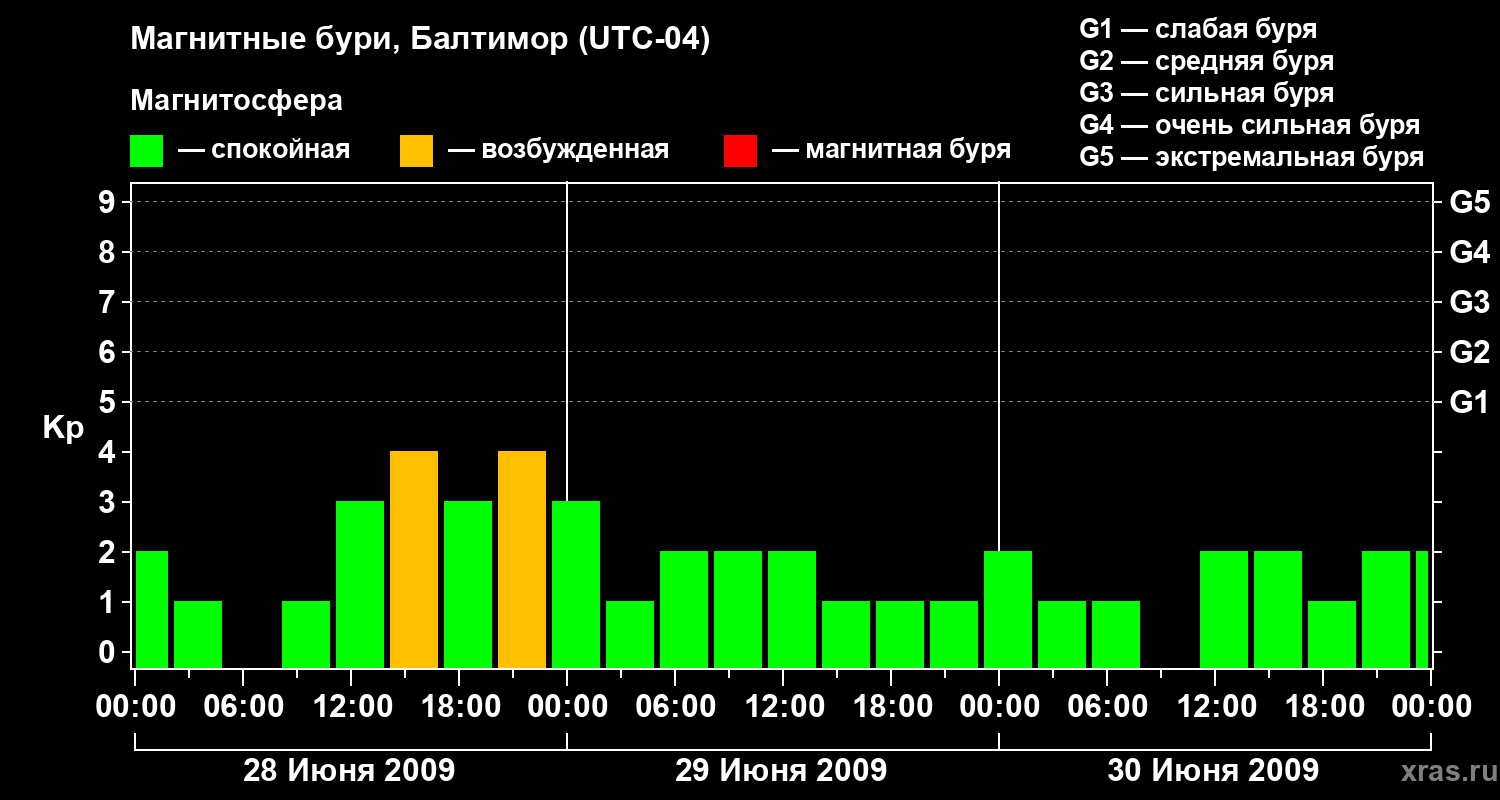Click the '29 Июня 2009' date label

781,771
